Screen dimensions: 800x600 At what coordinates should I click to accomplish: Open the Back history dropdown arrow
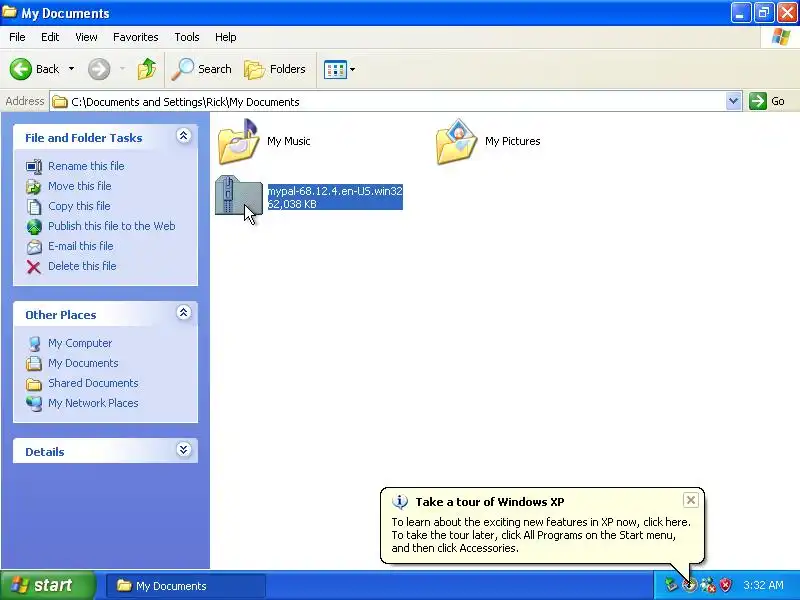[x=71, y=69]
